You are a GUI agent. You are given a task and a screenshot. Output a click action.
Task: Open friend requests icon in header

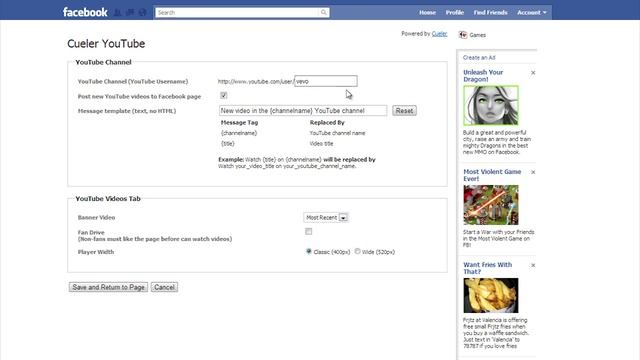118,13
